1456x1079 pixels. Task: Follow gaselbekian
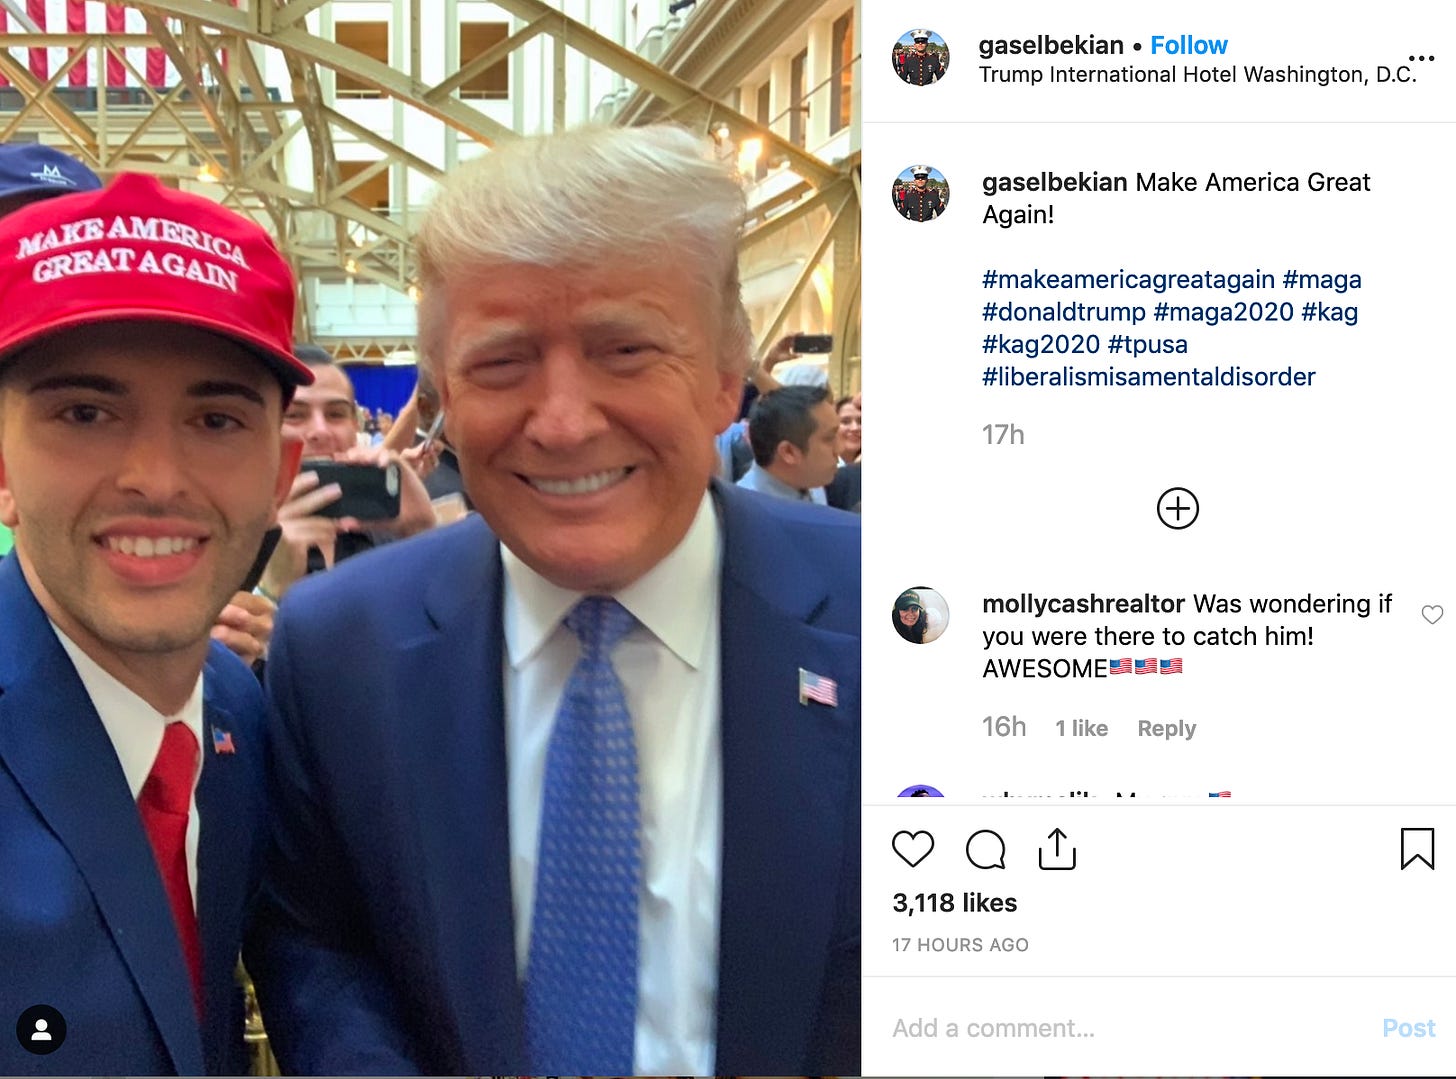[1188, 45]
